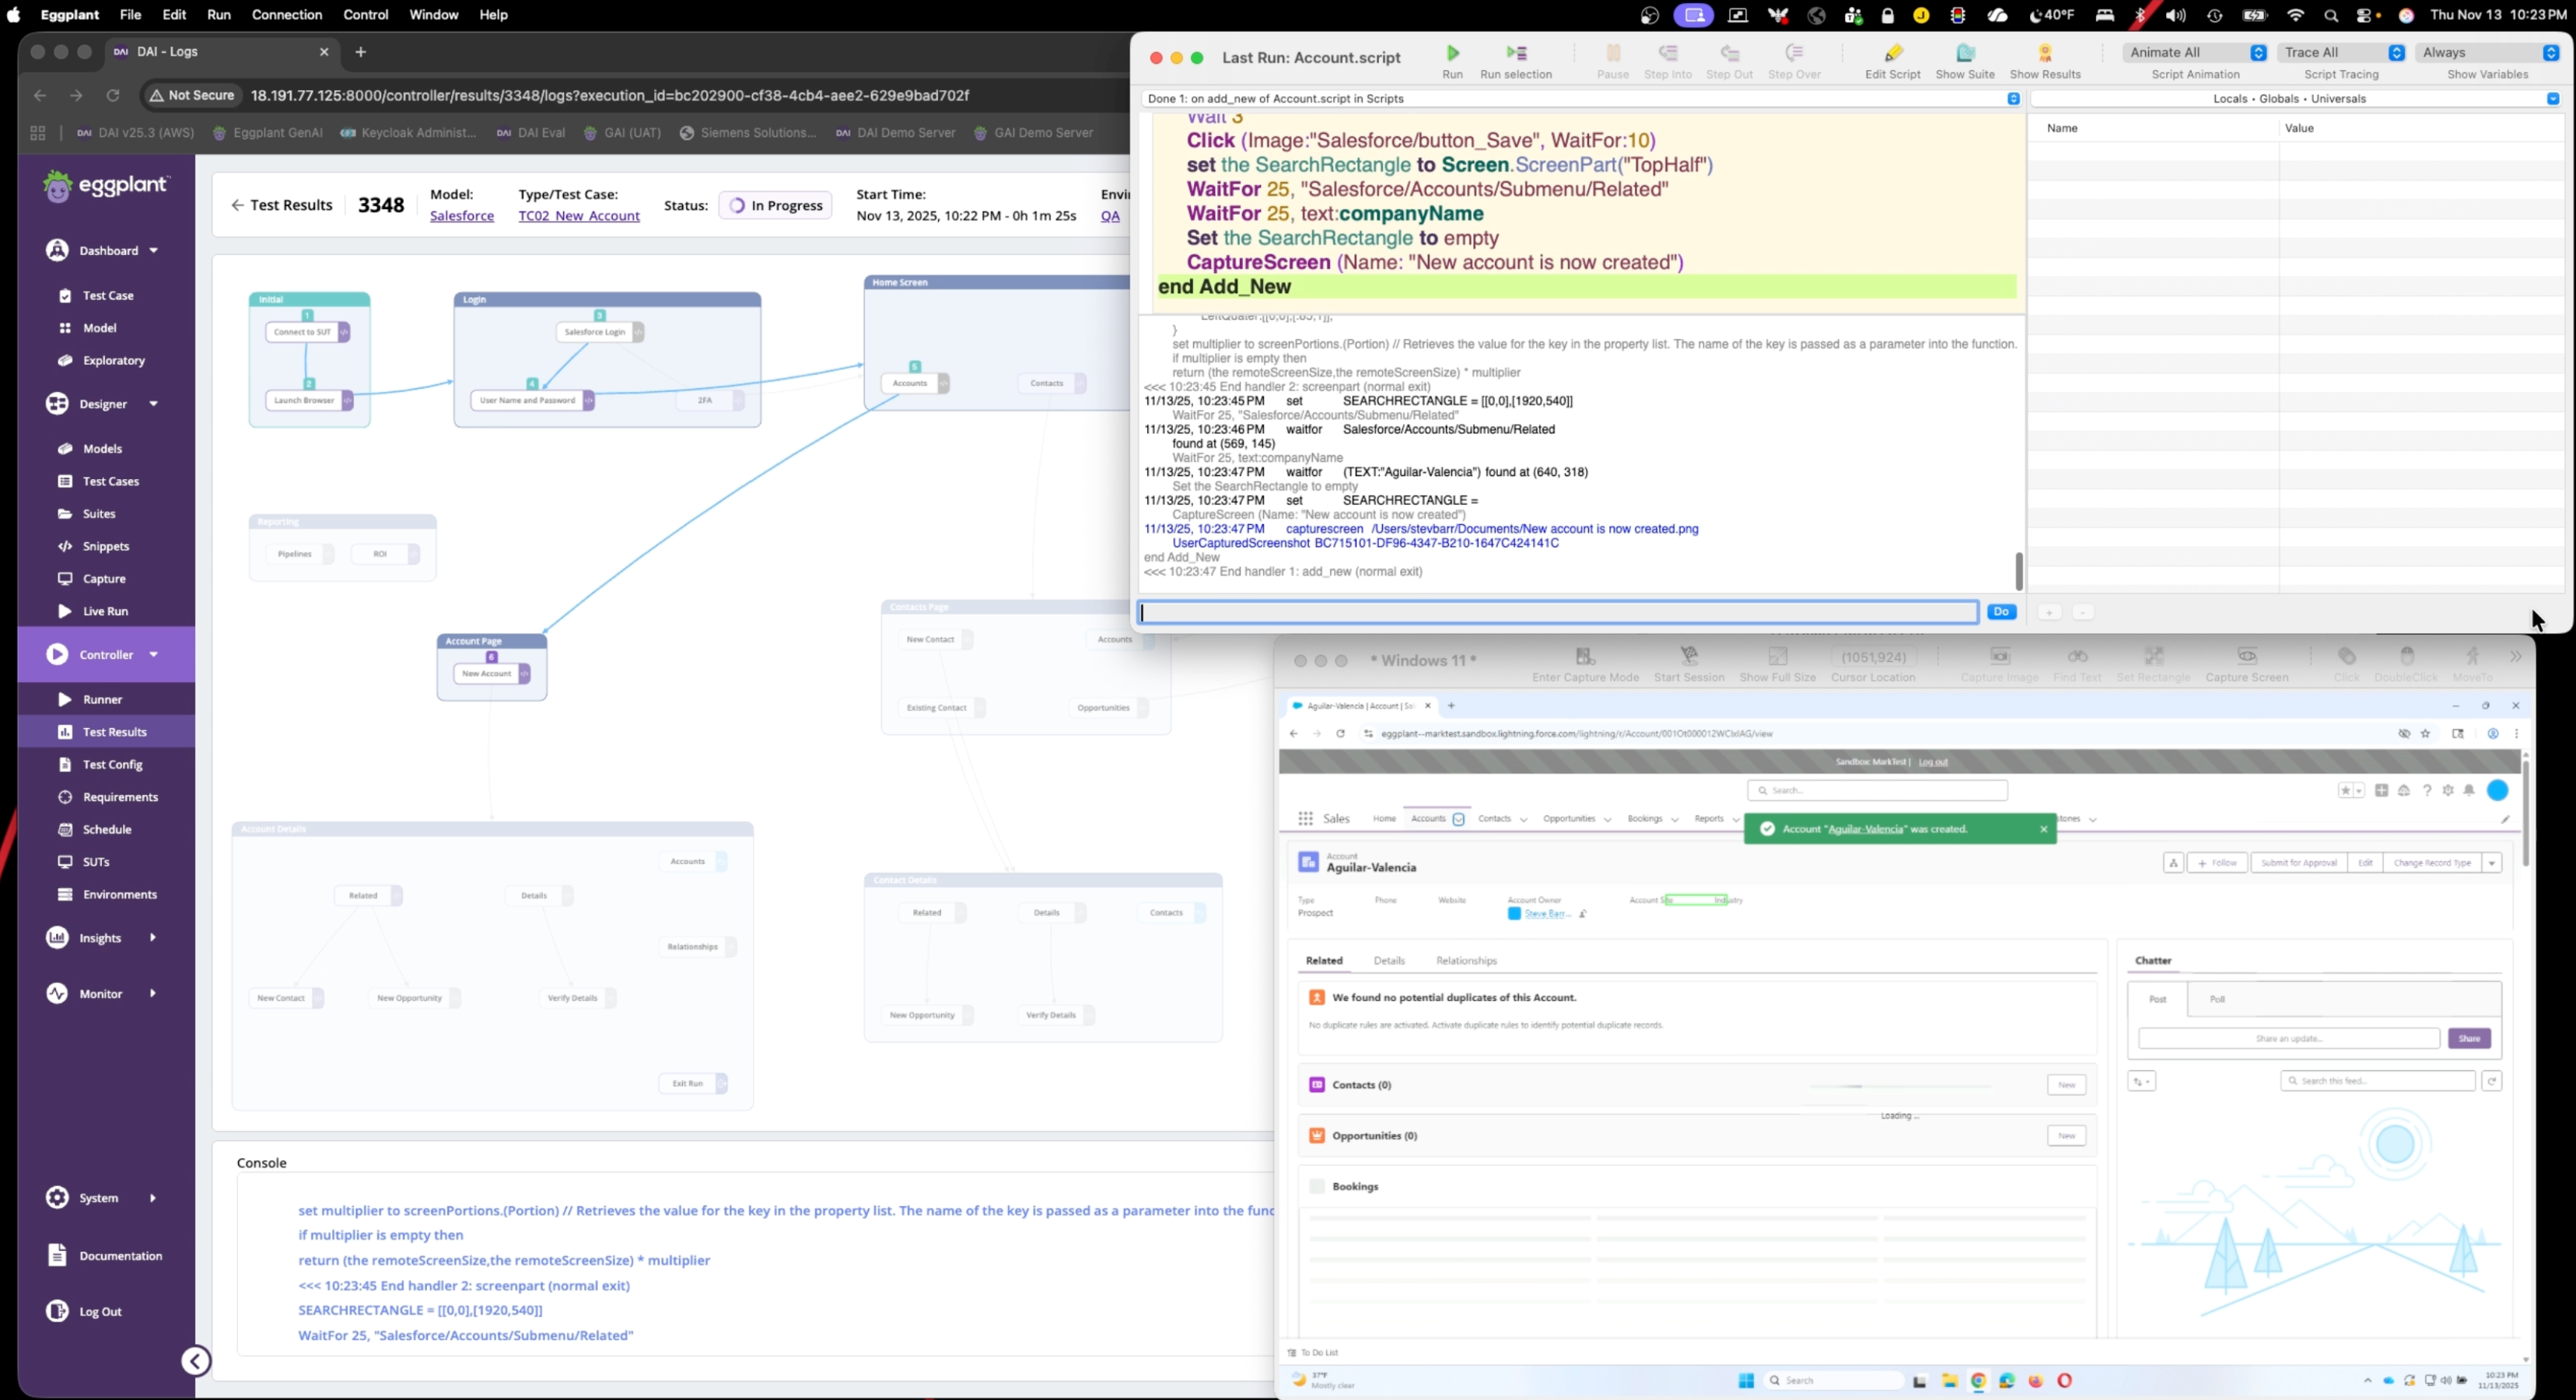The image size is (2576, 1400).
Task: Click the Run icon in the Eggplant script toolbar
Action: (x=1453, y=53)
